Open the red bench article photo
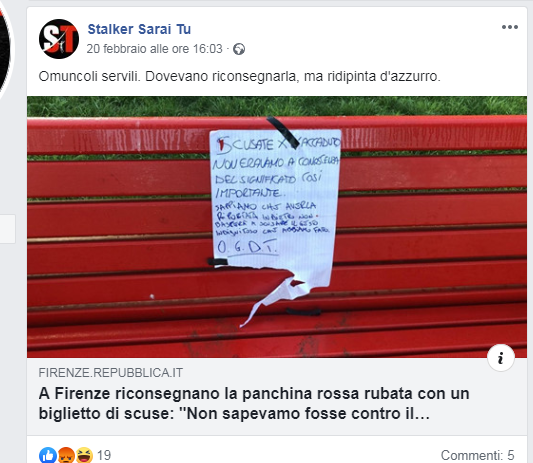Image resolution: width=533 pixels, height=463 pixels. tap(277, 227)
